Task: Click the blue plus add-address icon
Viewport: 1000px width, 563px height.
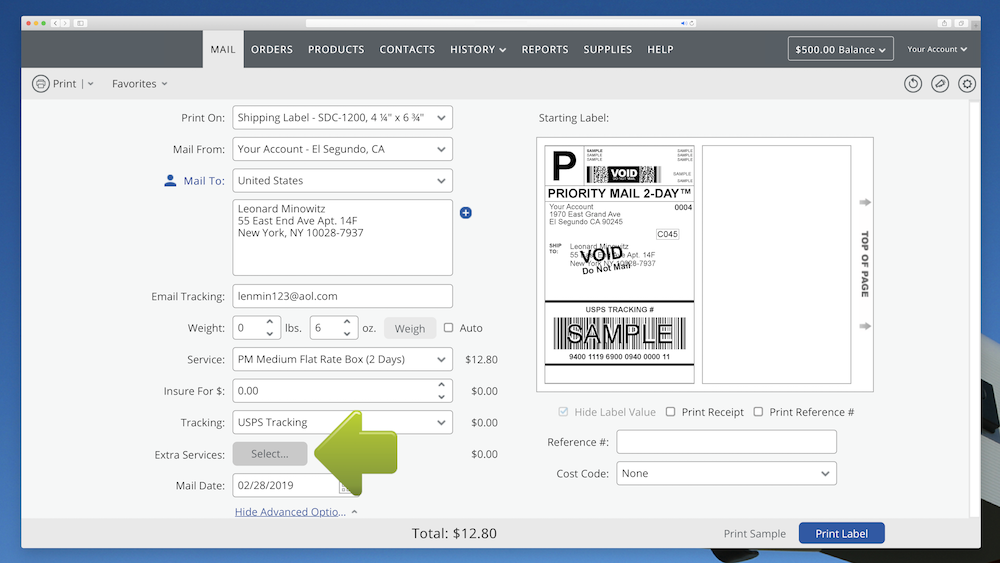Action: pyautogui.click(x=466, y=213)
